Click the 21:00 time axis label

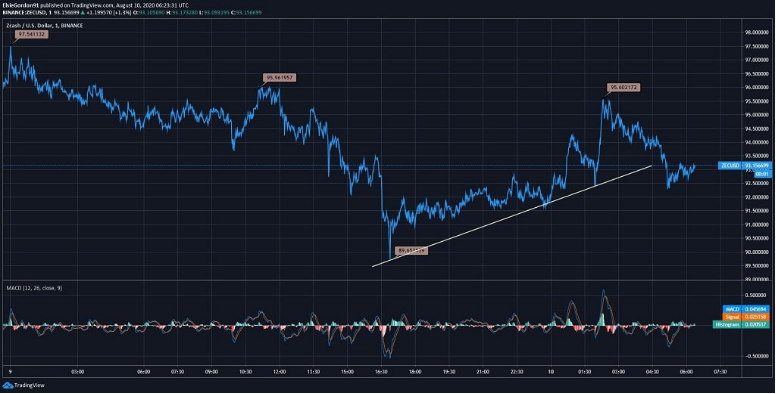[483, 372]
